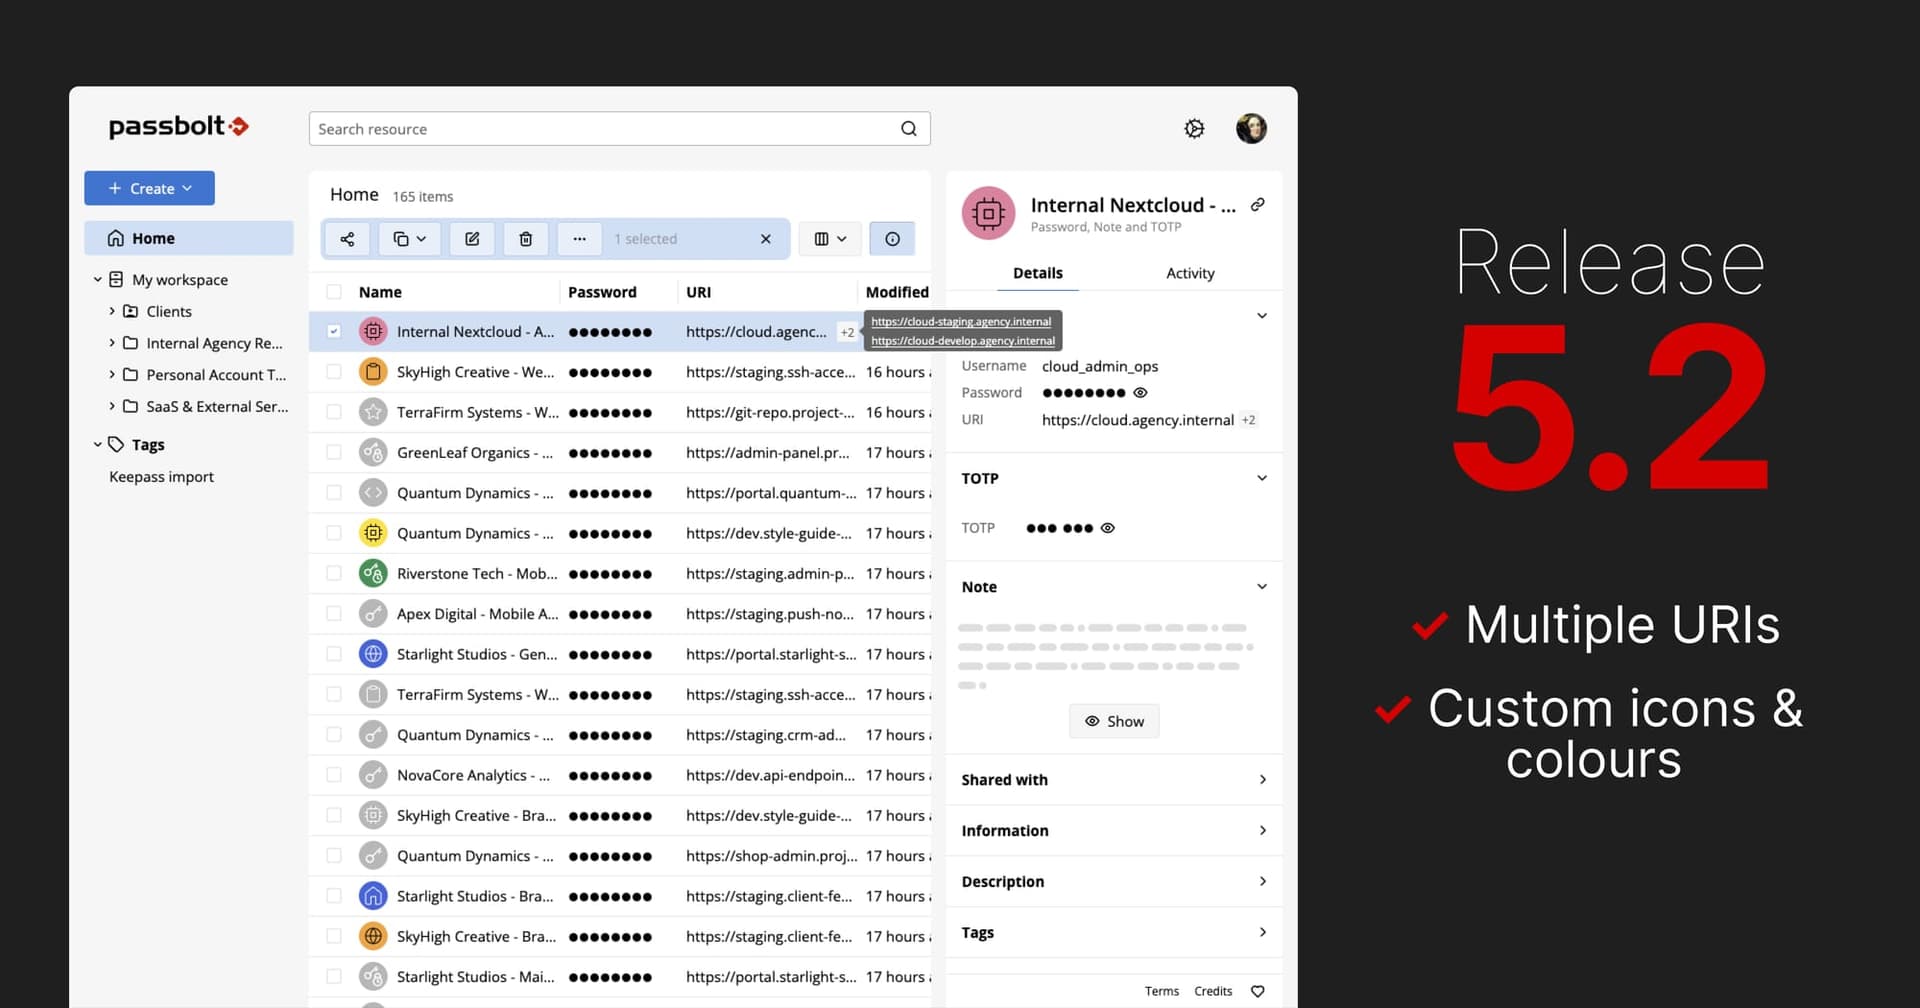Open the settings gear icon
Image resolution: width=1920 pixels, height=1008 pixels.
click(1194, 128)
